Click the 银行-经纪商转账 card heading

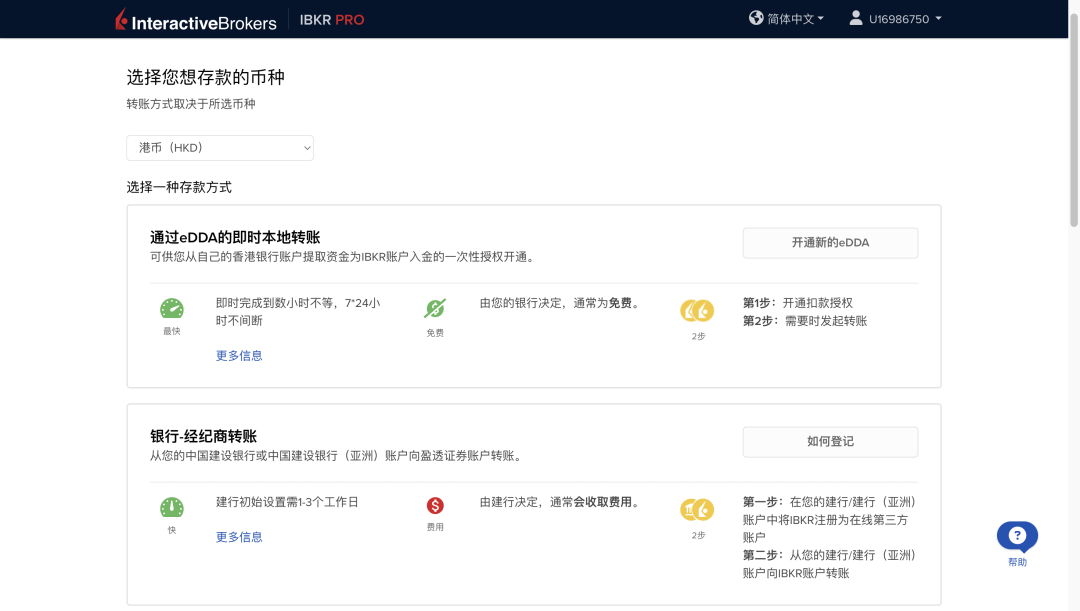(x=204, y=436)
